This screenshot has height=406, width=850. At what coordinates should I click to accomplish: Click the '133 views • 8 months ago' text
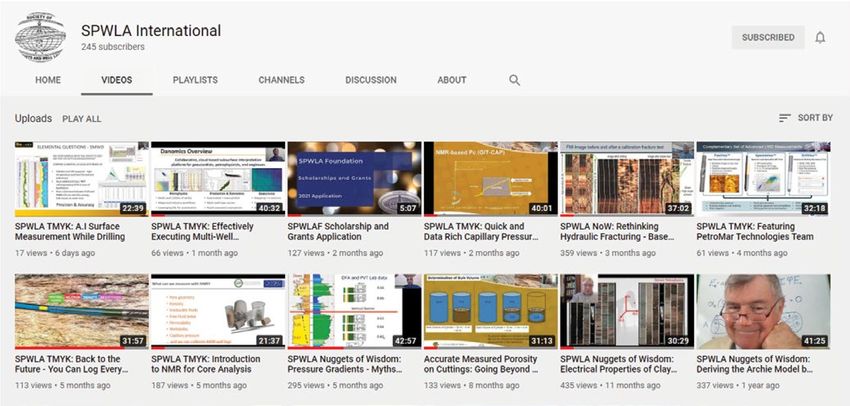[472, 385]
